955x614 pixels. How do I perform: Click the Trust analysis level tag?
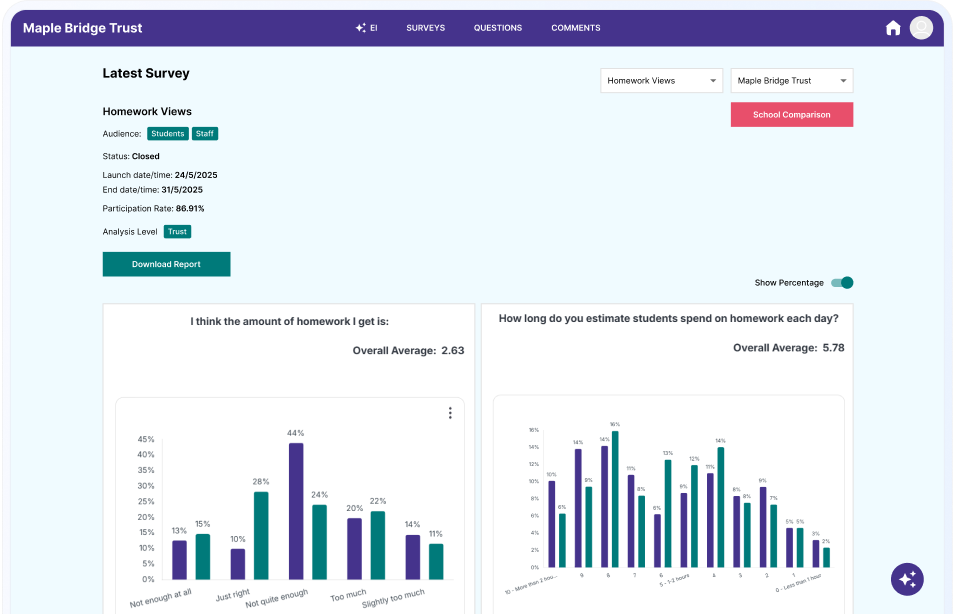(x=177, y=231)
